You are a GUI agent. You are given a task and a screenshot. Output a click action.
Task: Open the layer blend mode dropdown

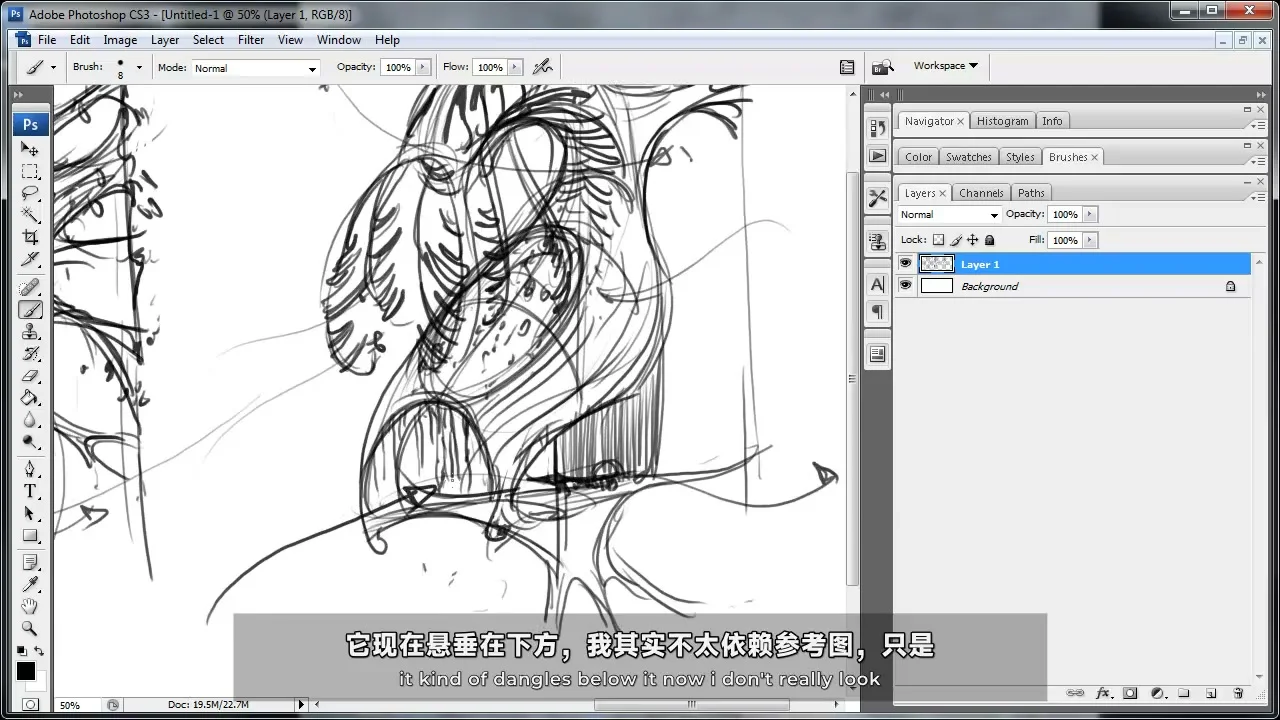948,215
